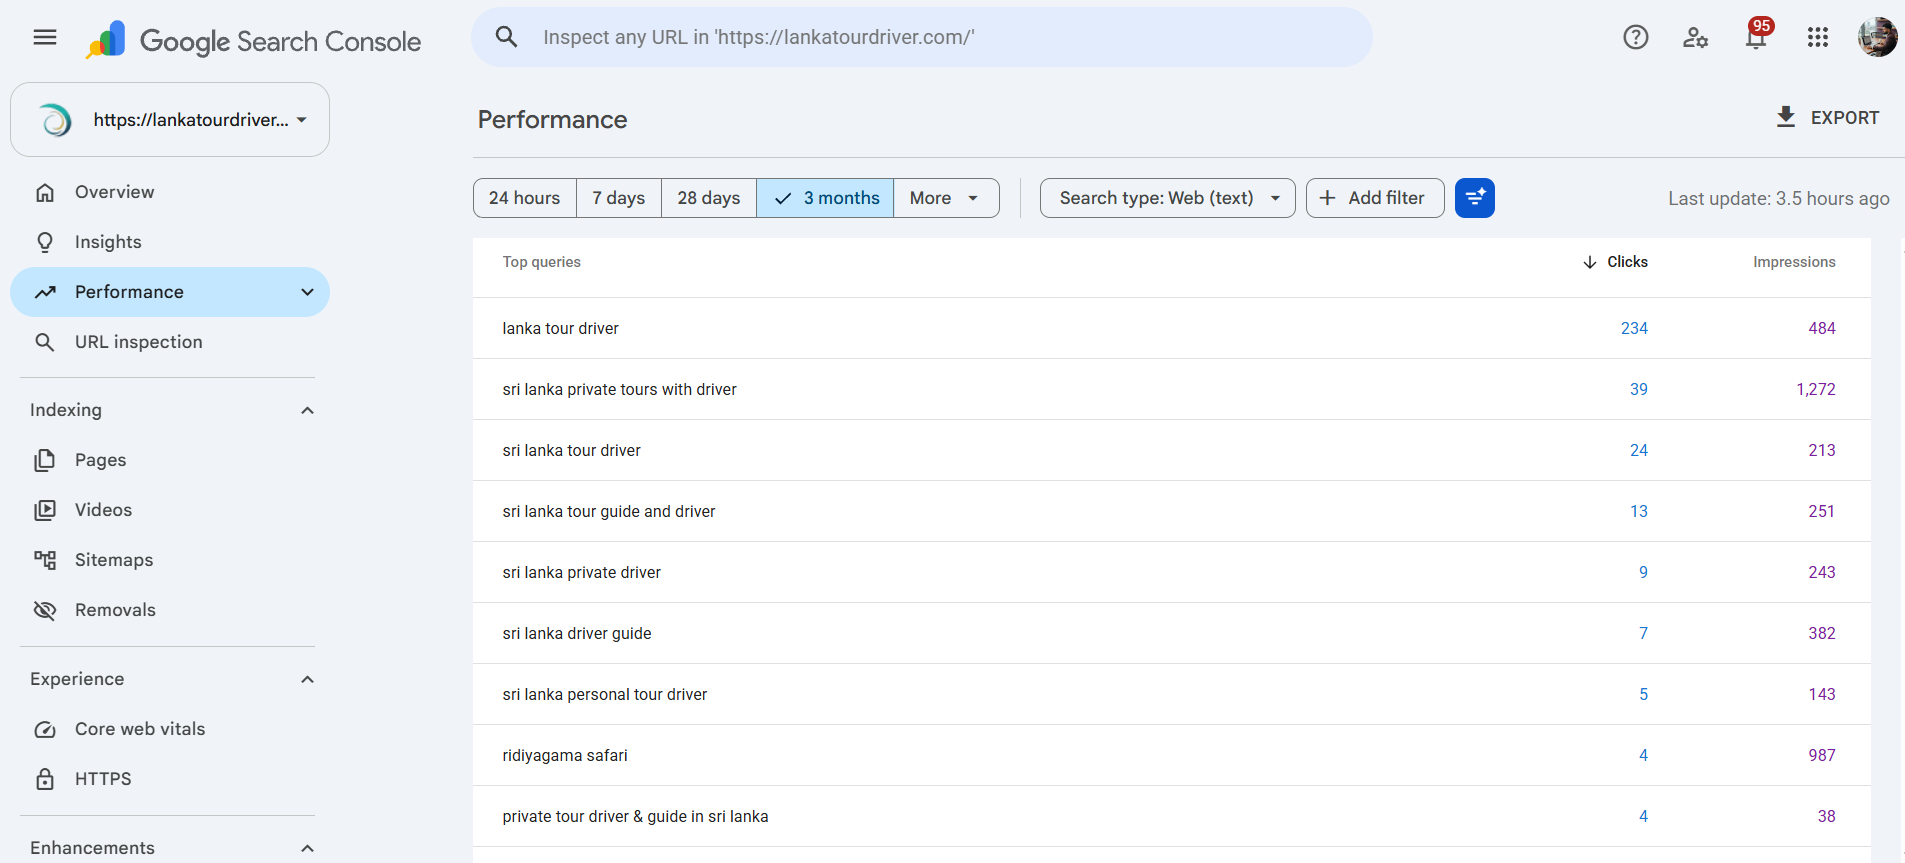This screenshot has width=1905, height=863.
Task: Open the Google apps grid
Action: (1818, 37)
